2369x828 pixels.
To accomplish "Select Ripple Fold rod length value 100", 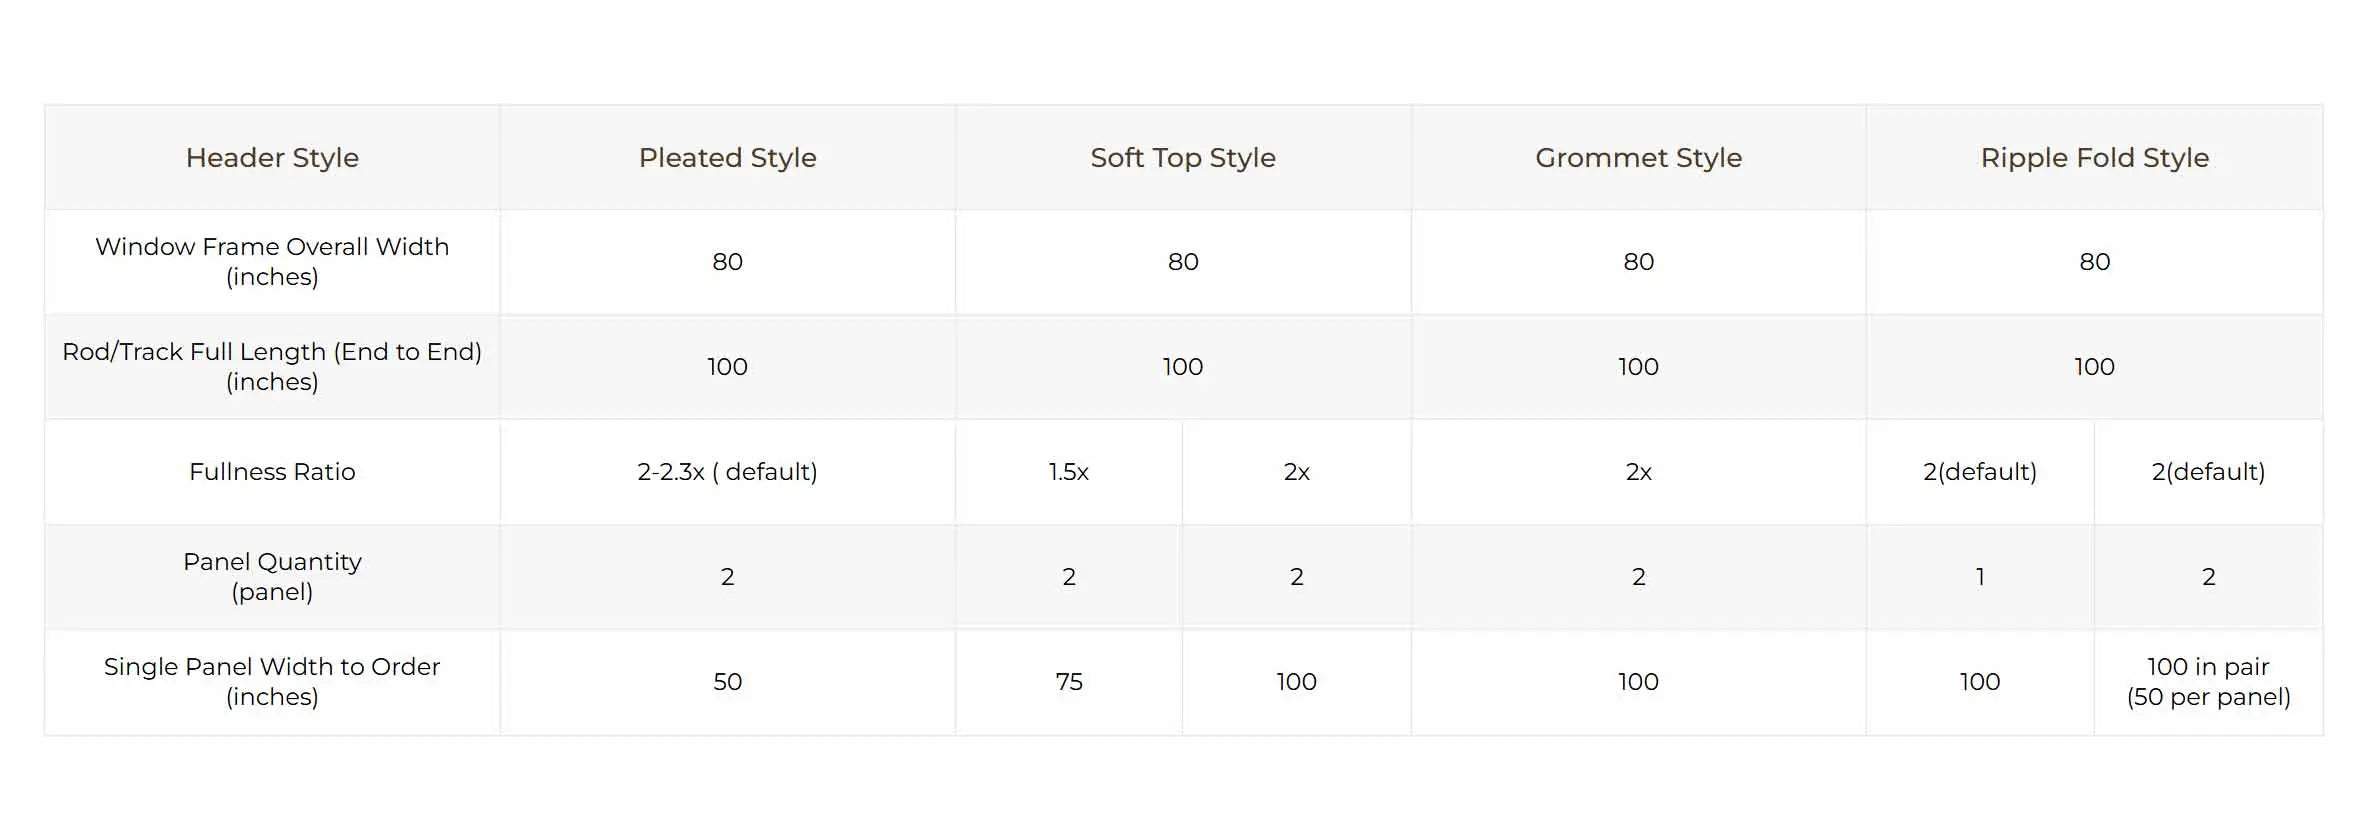I will click(2094, 367).
